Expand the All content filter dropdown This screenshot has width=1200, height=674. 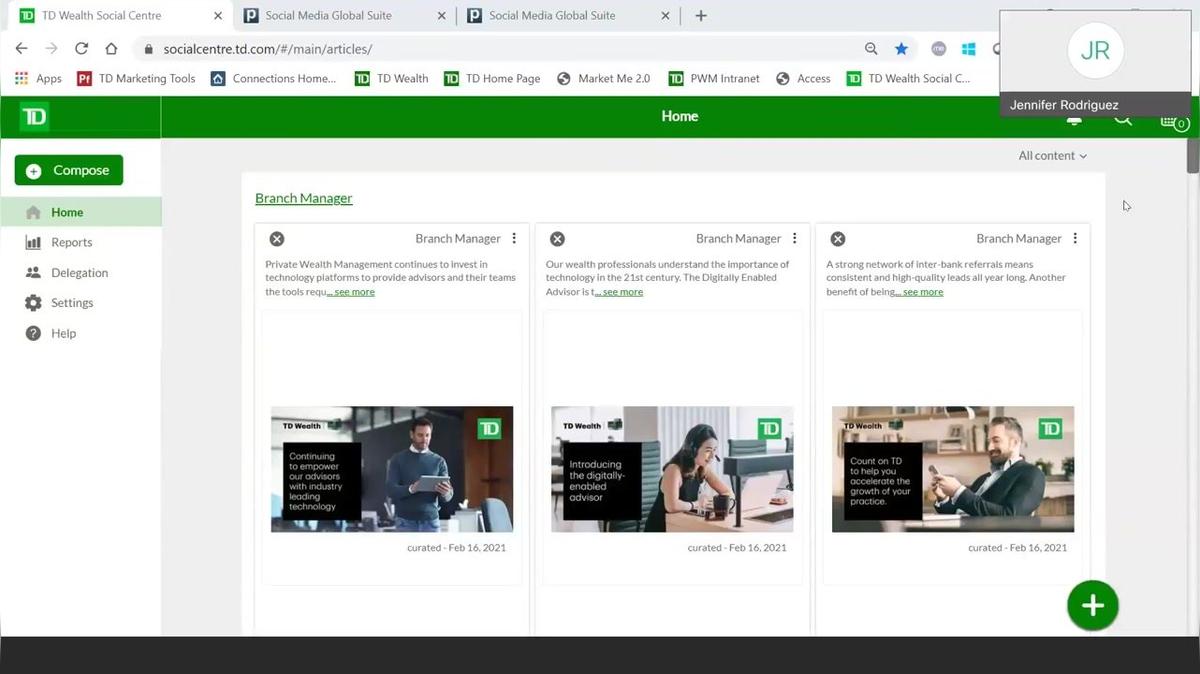point(1052,156)
